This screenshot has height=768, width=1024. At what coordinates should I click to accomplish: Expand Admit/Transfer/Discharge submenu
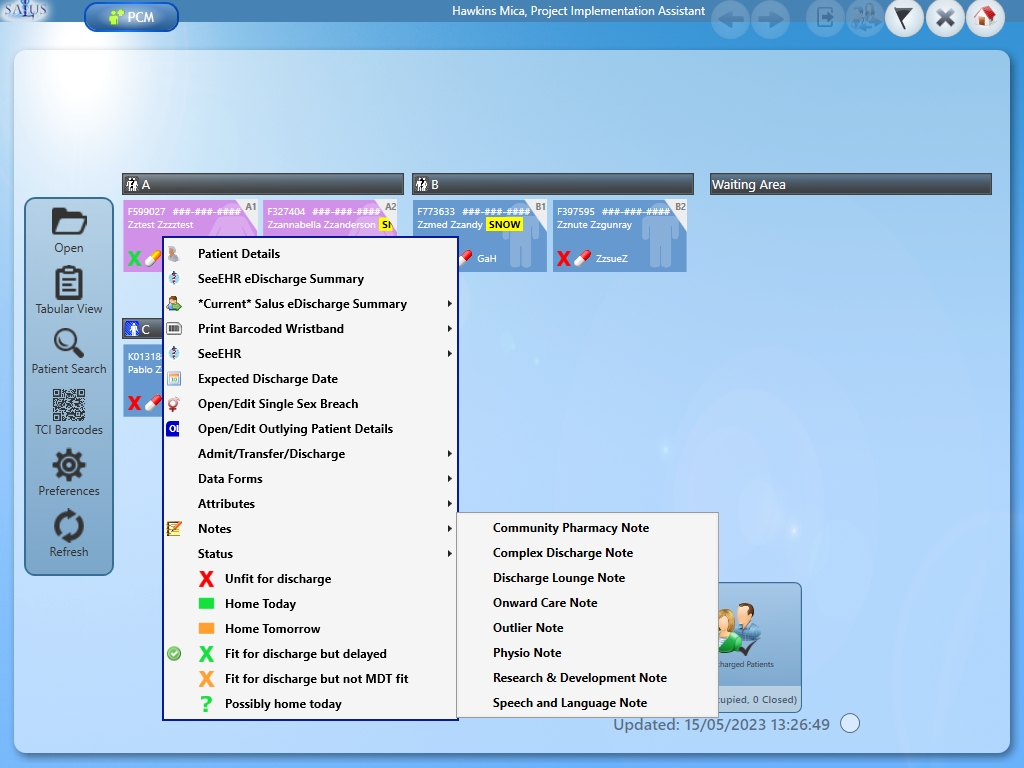pyautogui.click(x=449, y=454)
